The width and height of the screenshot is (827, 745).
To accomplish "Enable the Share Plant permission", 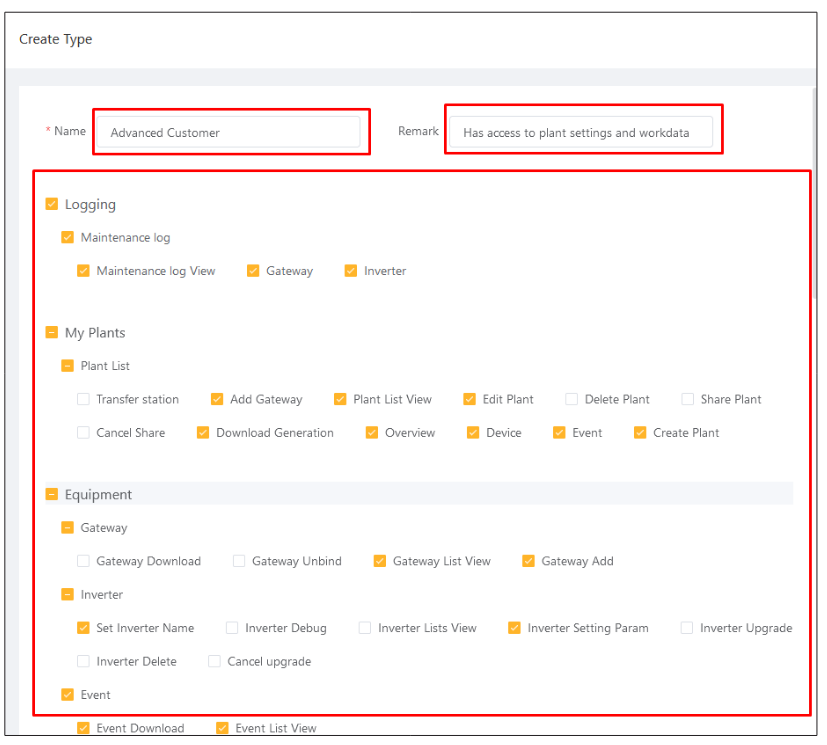I will [x=688, y=399].
